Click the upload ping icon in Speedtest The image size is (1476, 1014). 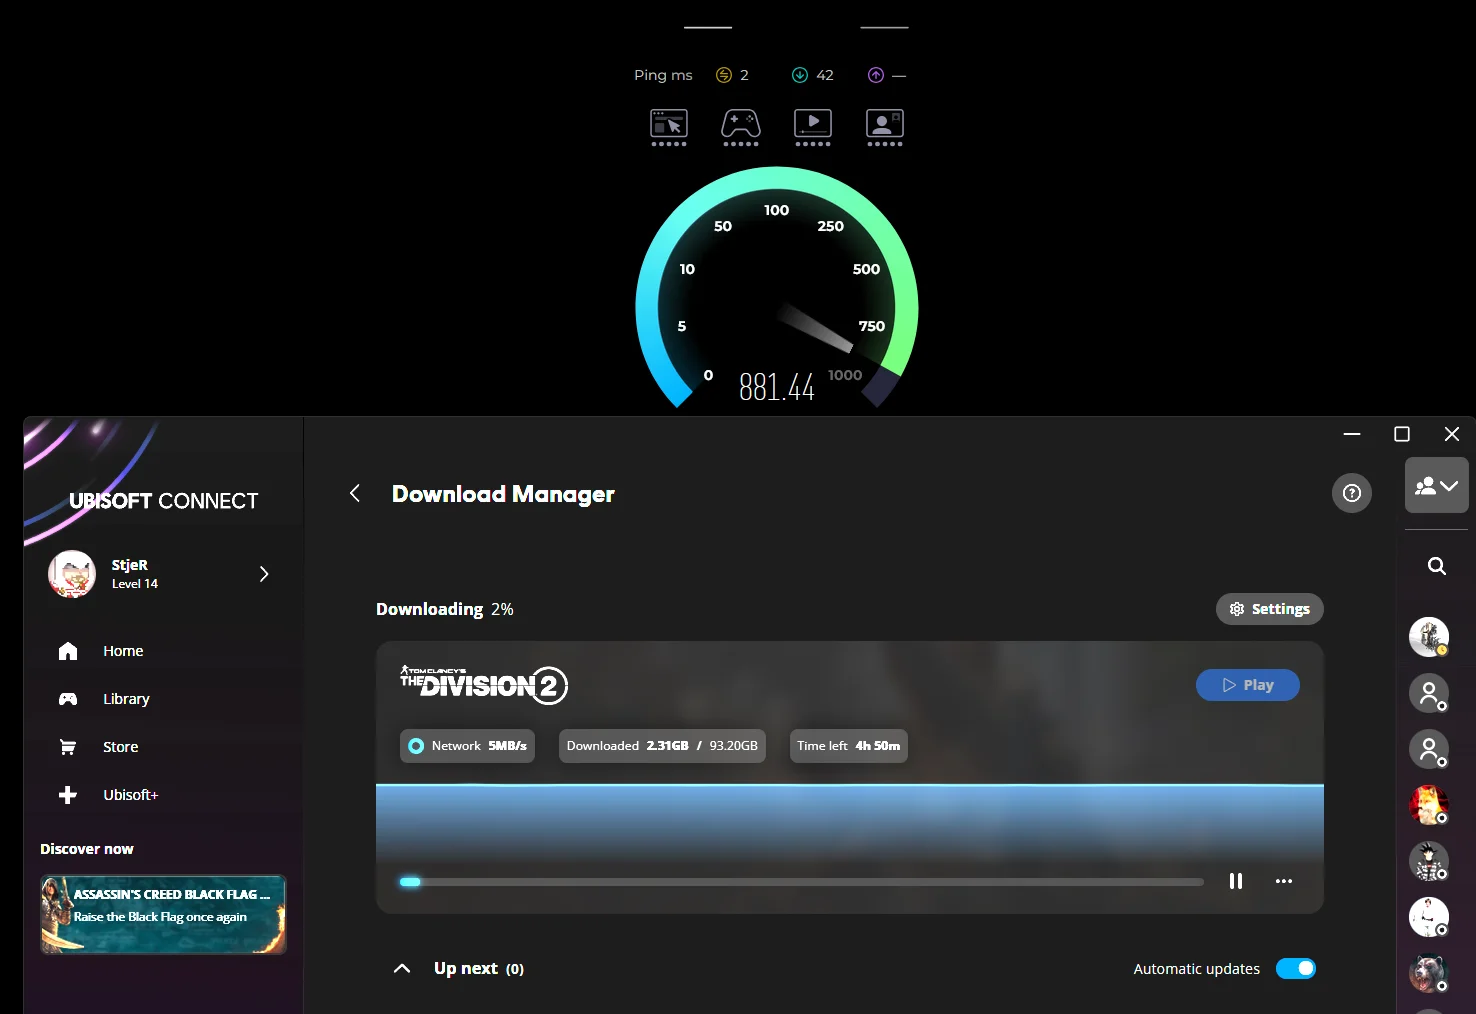point(876,75)
